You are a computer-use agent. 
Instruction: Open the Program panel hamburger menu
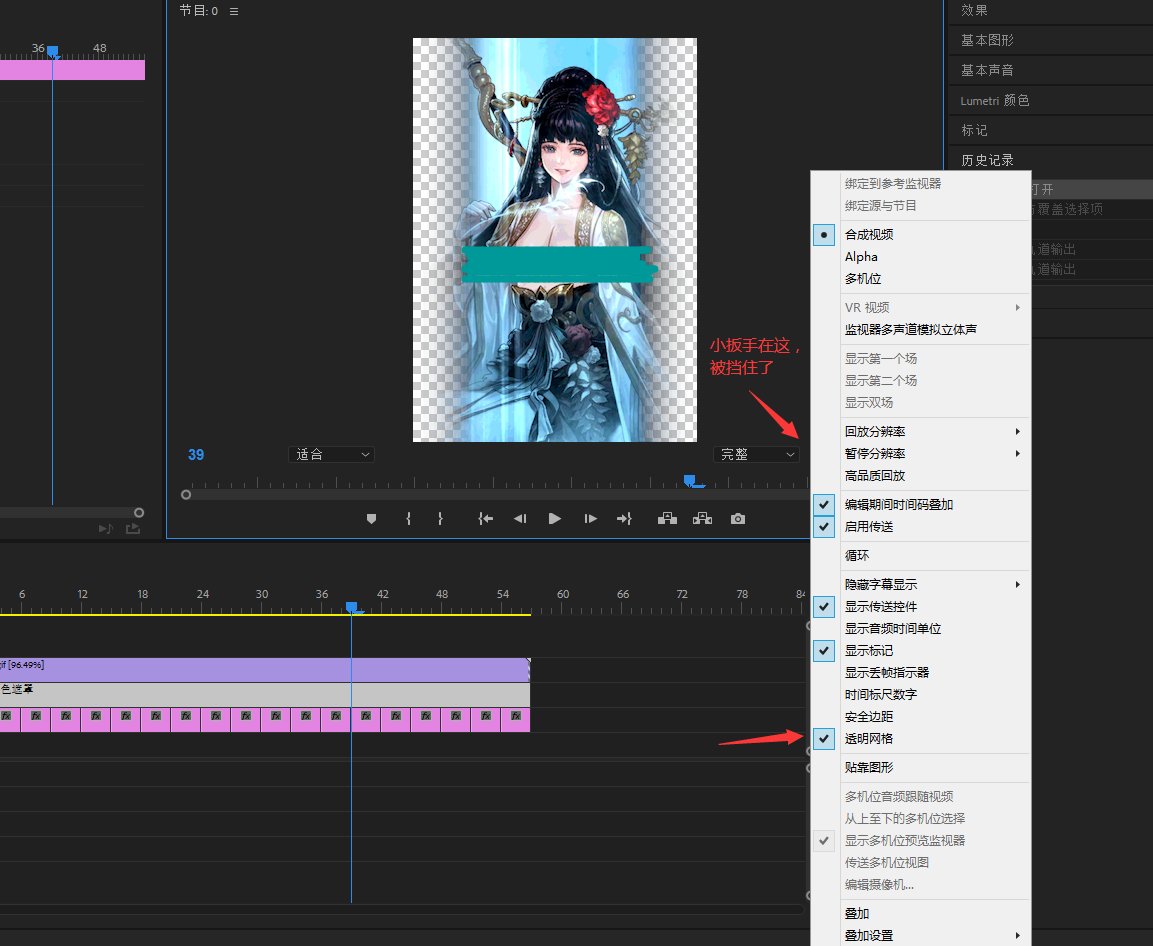(x=234, y=11)
